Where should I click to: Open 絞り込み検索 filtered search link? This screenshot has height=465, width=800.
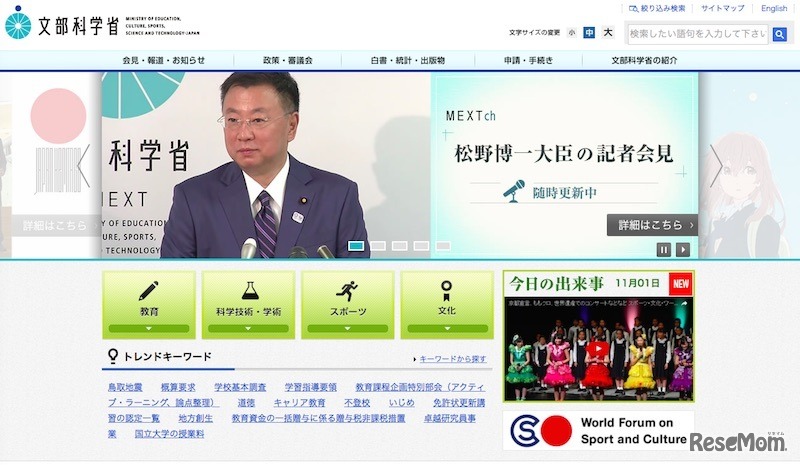pos(657,9)
